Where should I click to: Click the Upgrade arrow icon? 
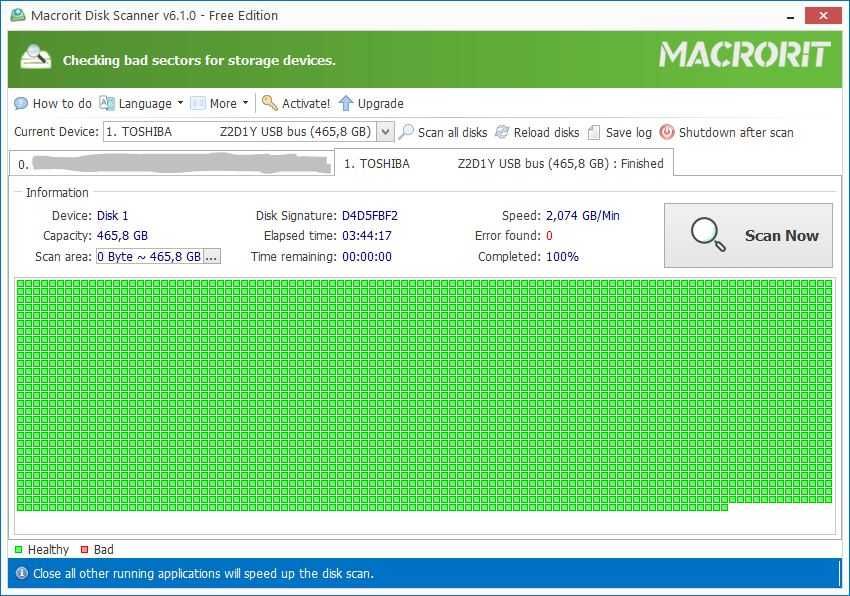(346, 102)
